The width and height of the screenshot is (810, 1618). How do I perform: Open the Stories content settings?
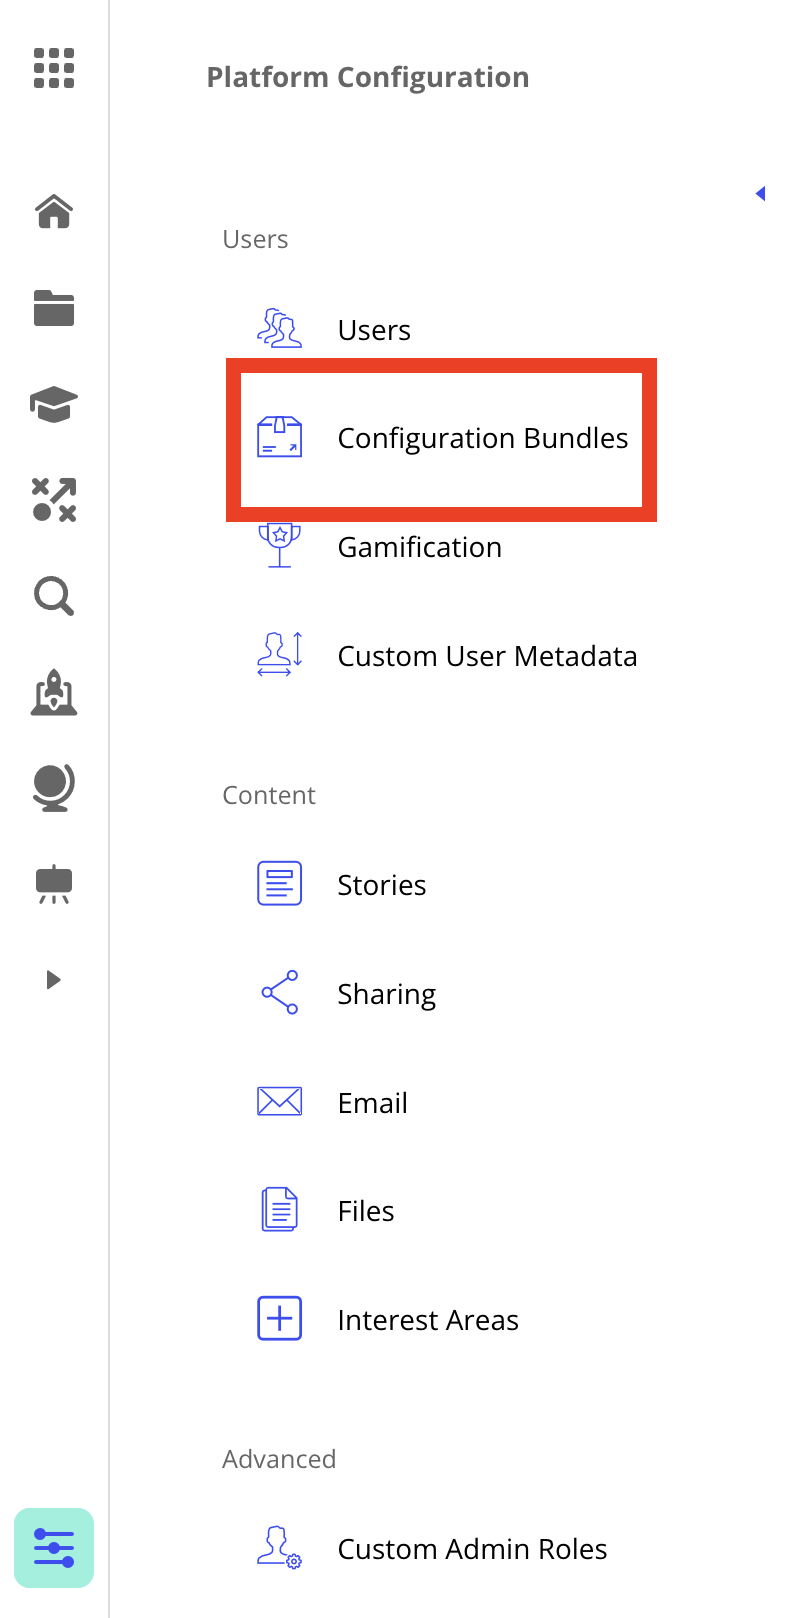(x=381, y=885)
